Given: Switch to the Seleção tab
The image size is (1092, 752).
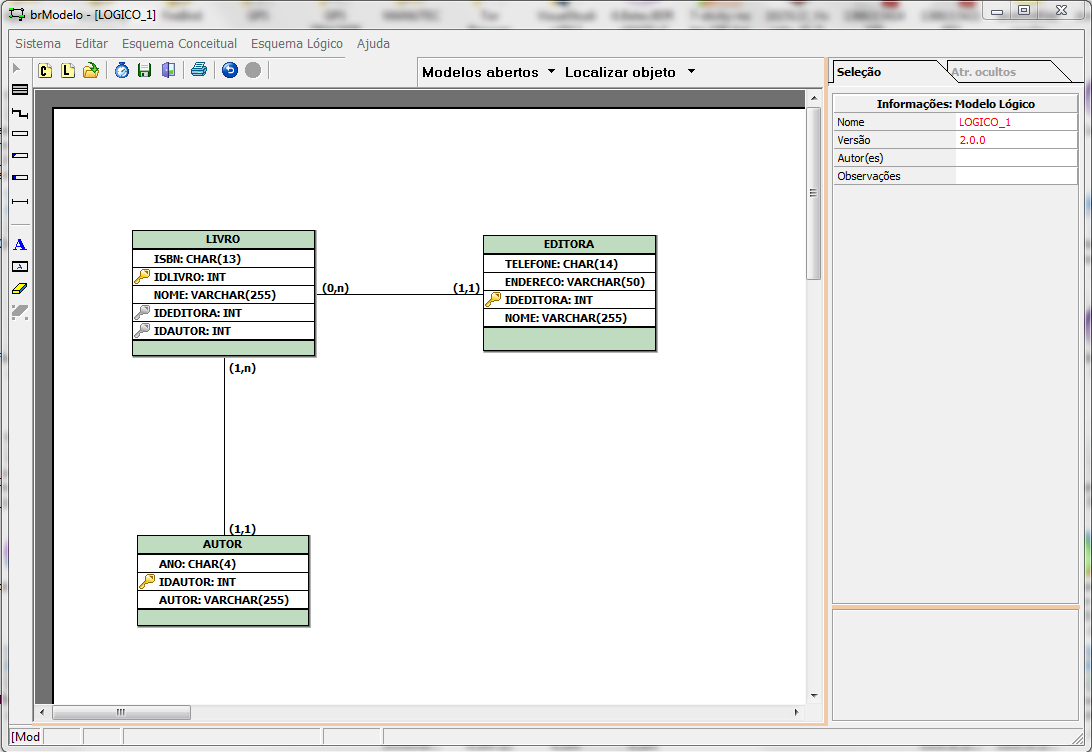Looking at the screenshot, I should coord(859,72).
